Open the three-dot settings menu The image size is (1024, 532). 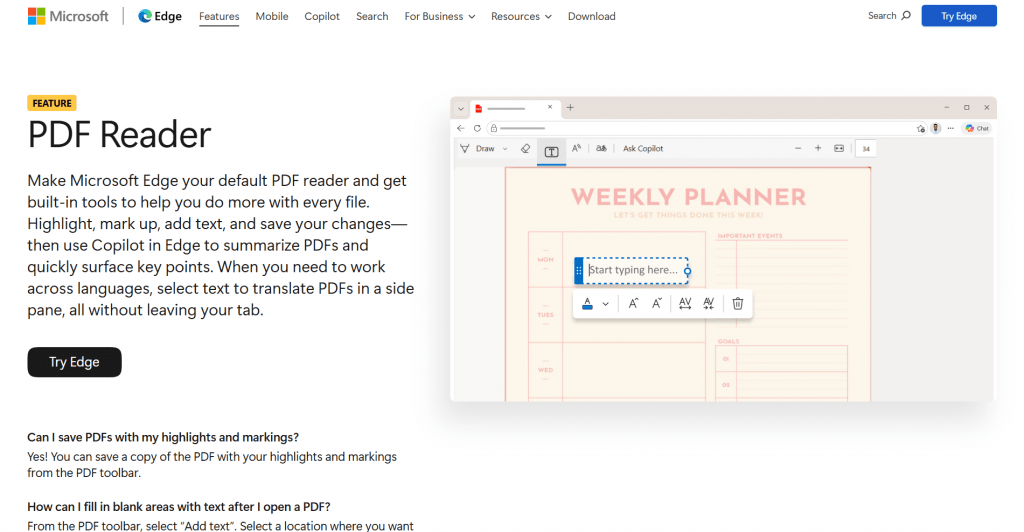pyautogui.click(x=951, y=129)
